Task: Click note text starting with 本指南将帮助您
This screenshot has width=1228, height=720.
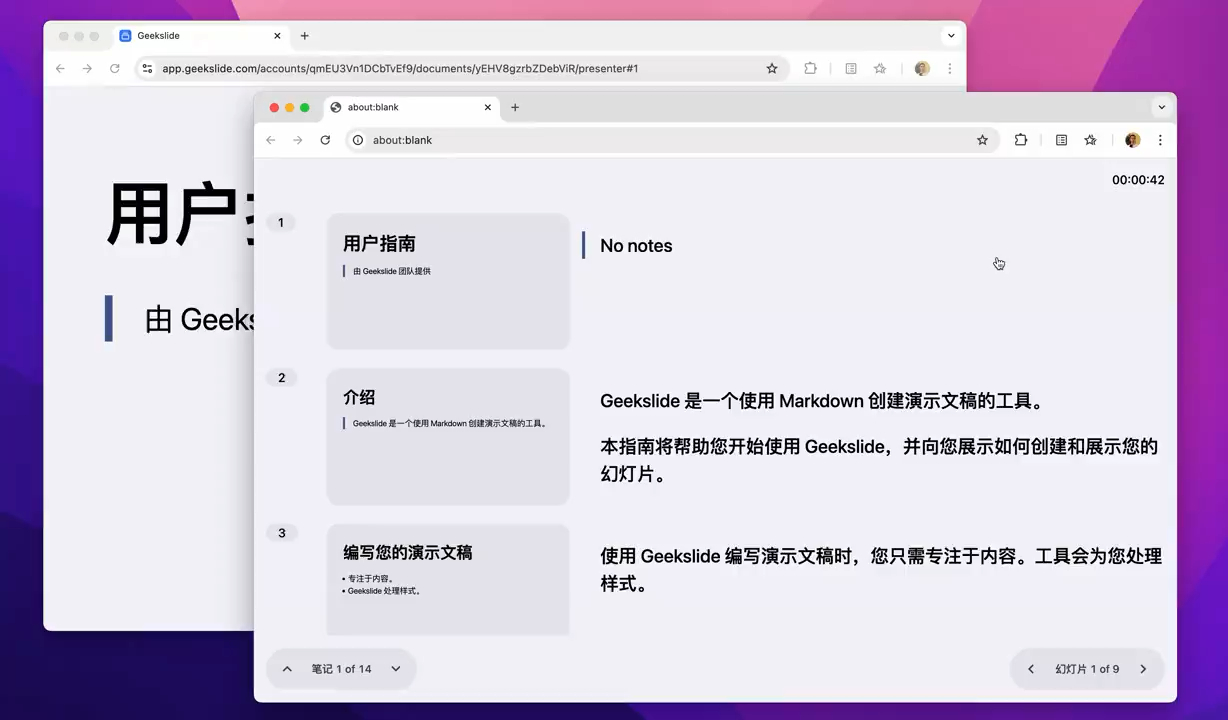Action: pyautogui.click(x=879, y=460)
